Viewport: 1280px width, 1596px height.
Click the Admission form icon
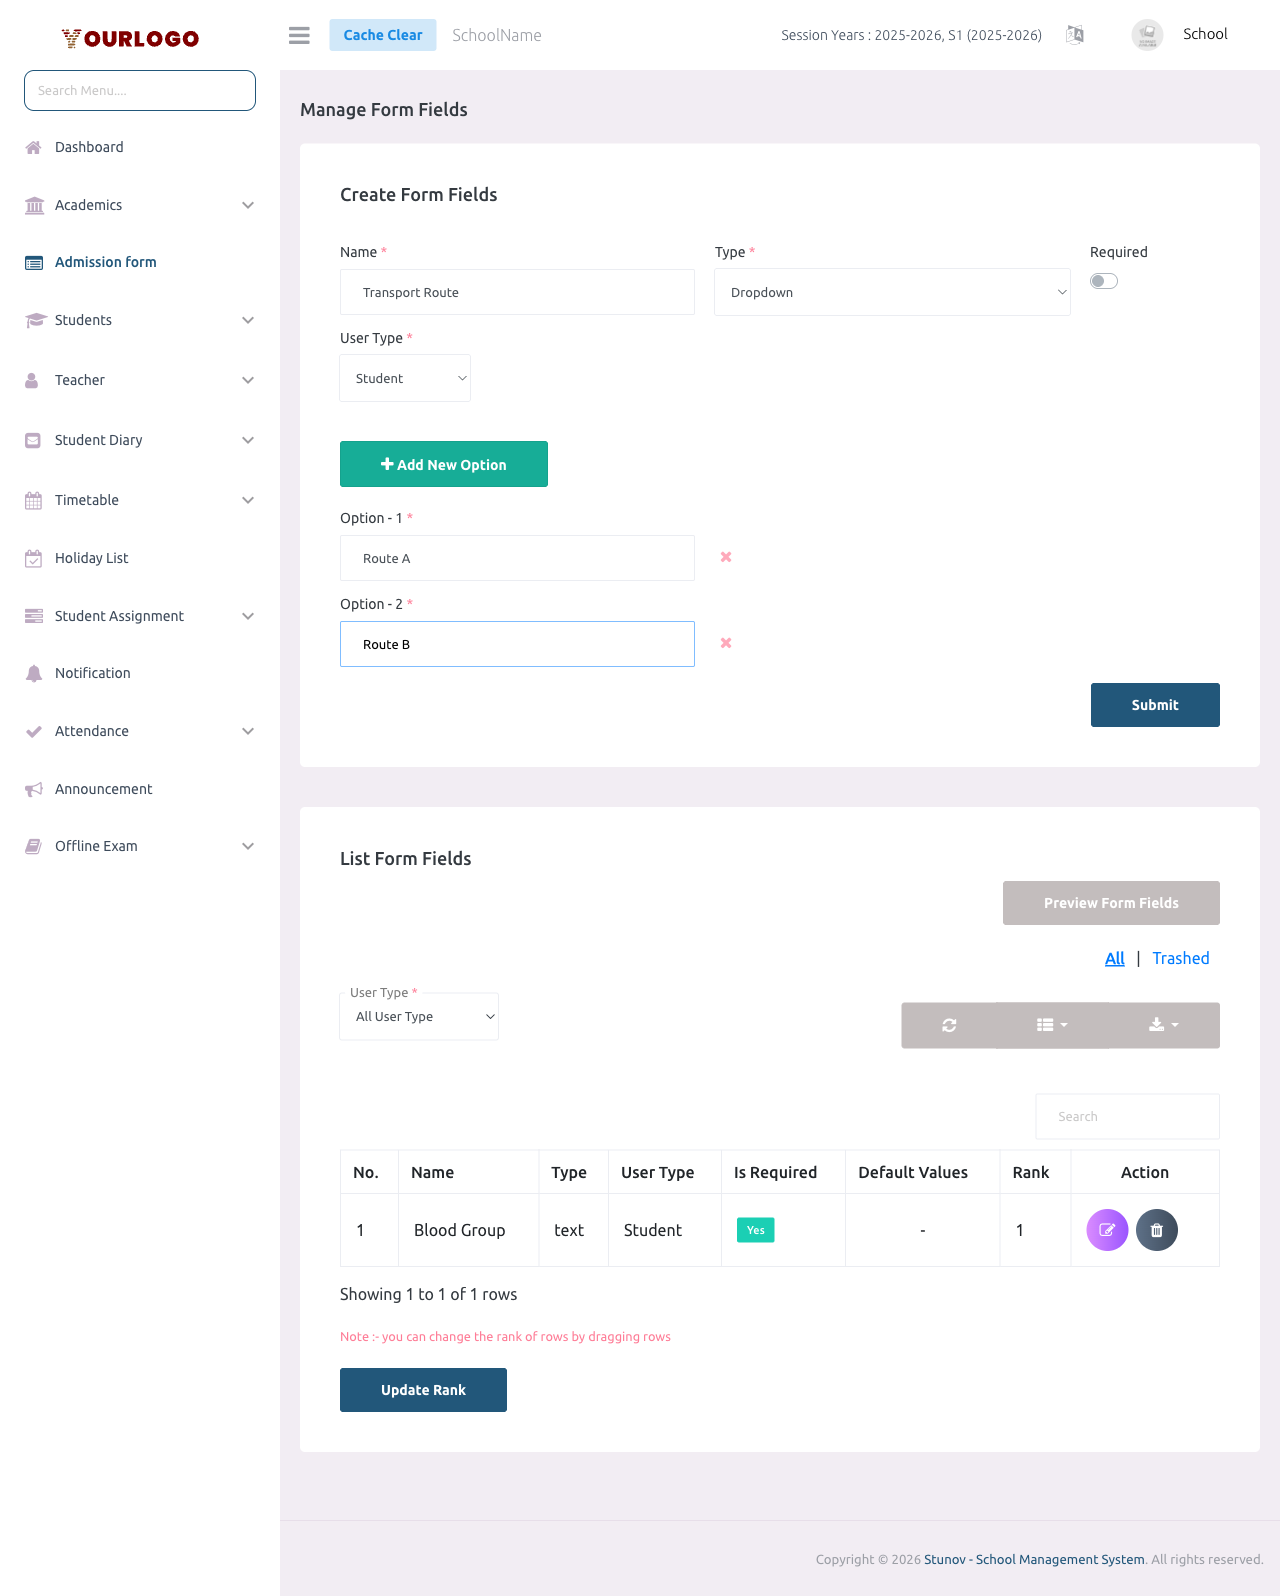pyautogui.click(x=34, y=263)
